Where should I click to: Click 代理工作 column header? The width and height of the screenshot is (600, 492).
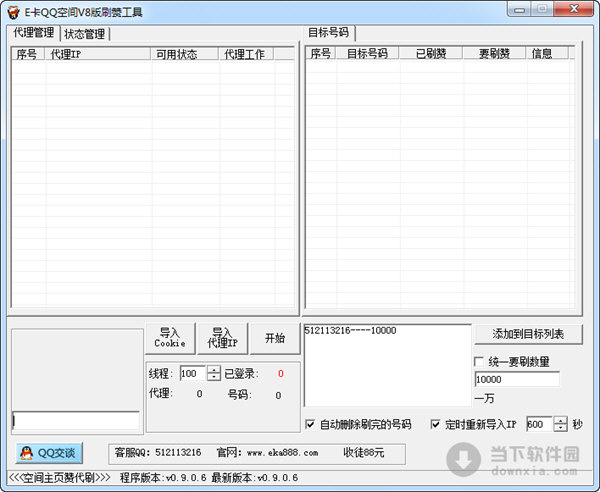pyautogui.click(x=246, y=54)
